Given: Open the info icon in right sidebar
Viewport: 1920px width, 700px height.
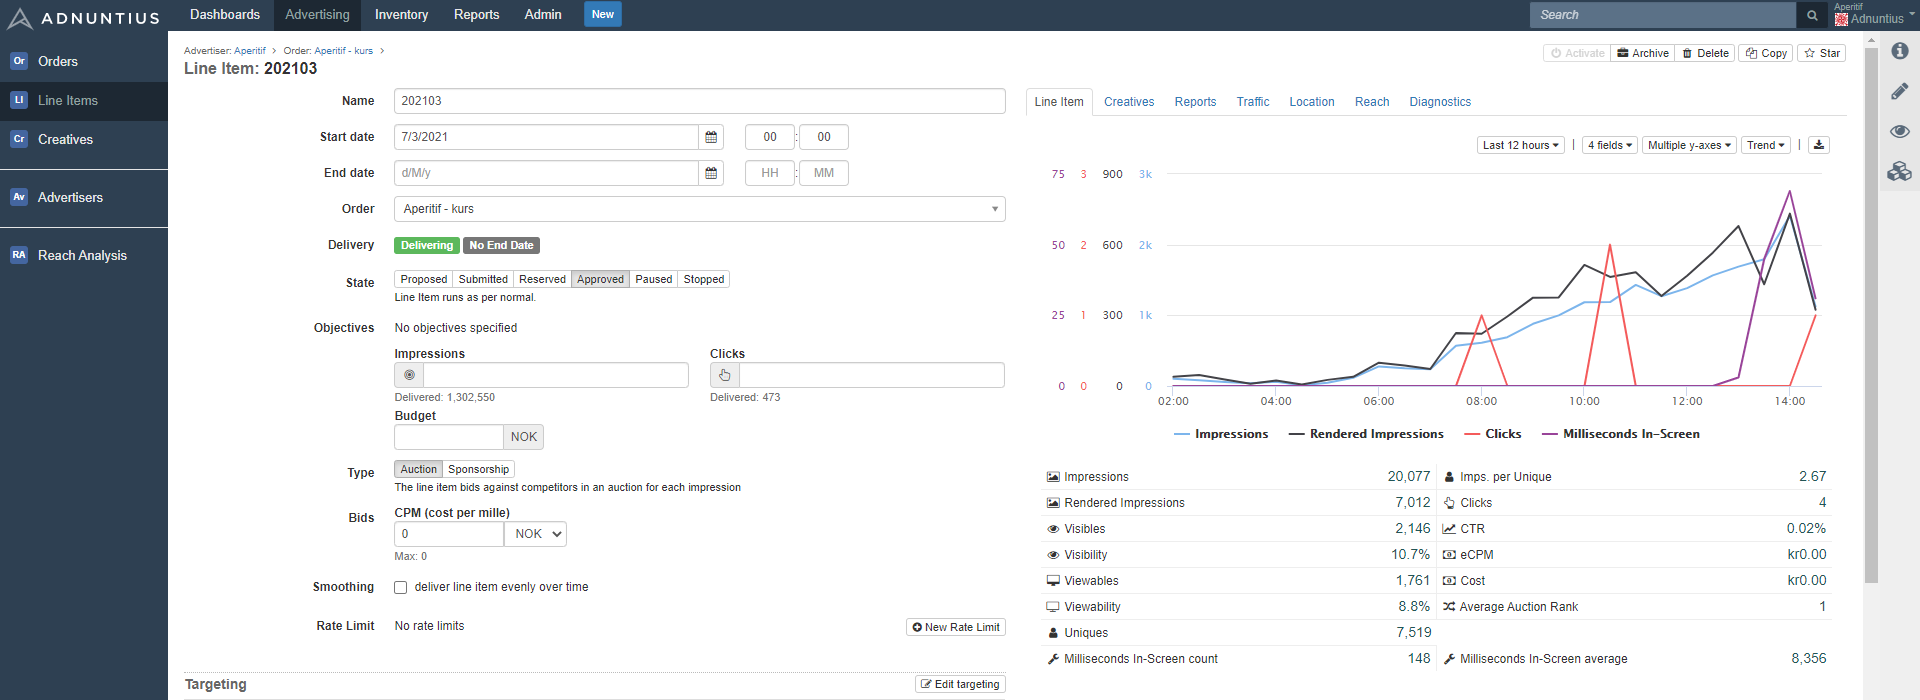Looking at the screenshot, I should click(1899, 51).
